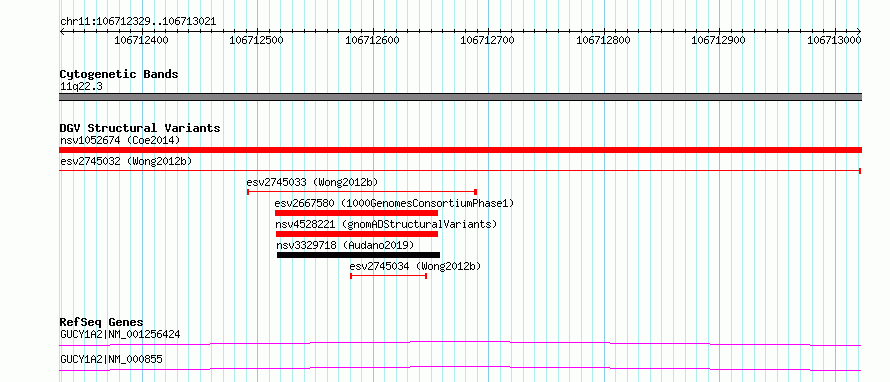
Task: Select the RefSeq Genes track title
Action: pos(102,322)
